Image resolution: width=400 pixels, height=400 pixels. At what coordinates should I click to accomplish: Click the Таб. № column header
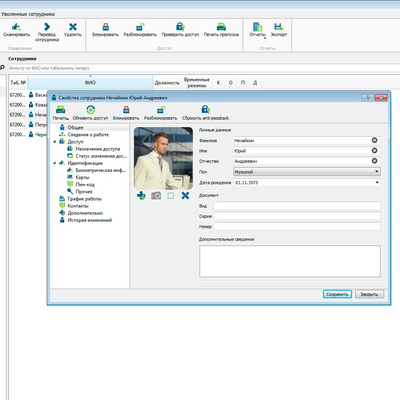(x=18, y=82)
